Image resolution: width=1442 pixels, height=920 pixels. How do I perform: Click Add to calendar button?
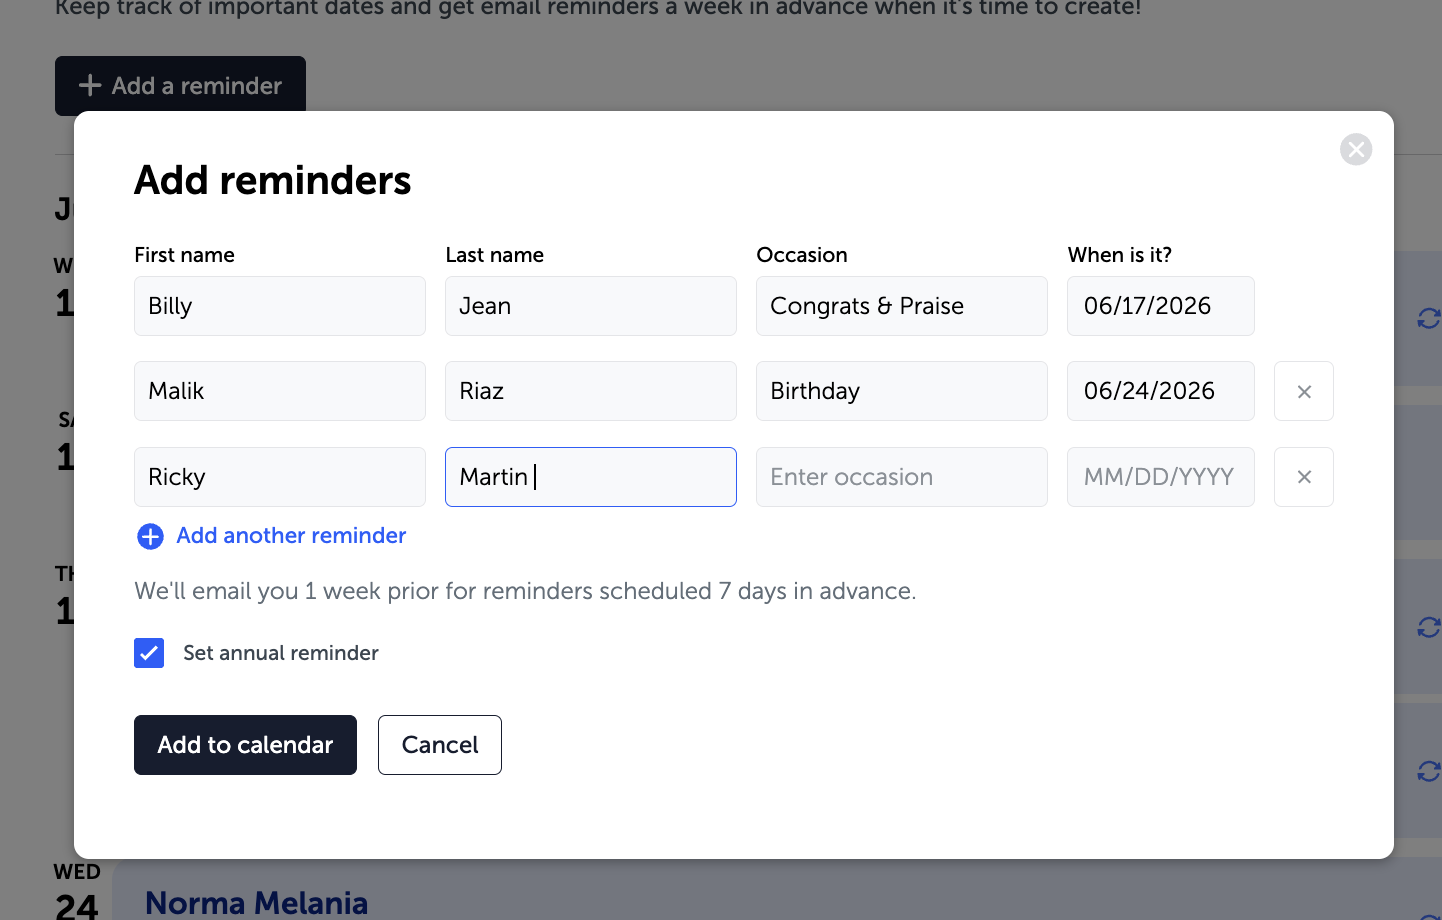(x=245, y=745)
